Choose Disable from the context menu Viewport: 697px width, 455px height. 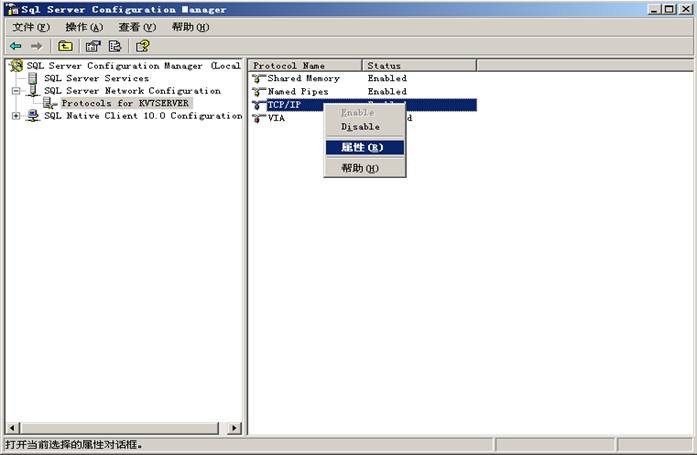click(x=360, y=127)
